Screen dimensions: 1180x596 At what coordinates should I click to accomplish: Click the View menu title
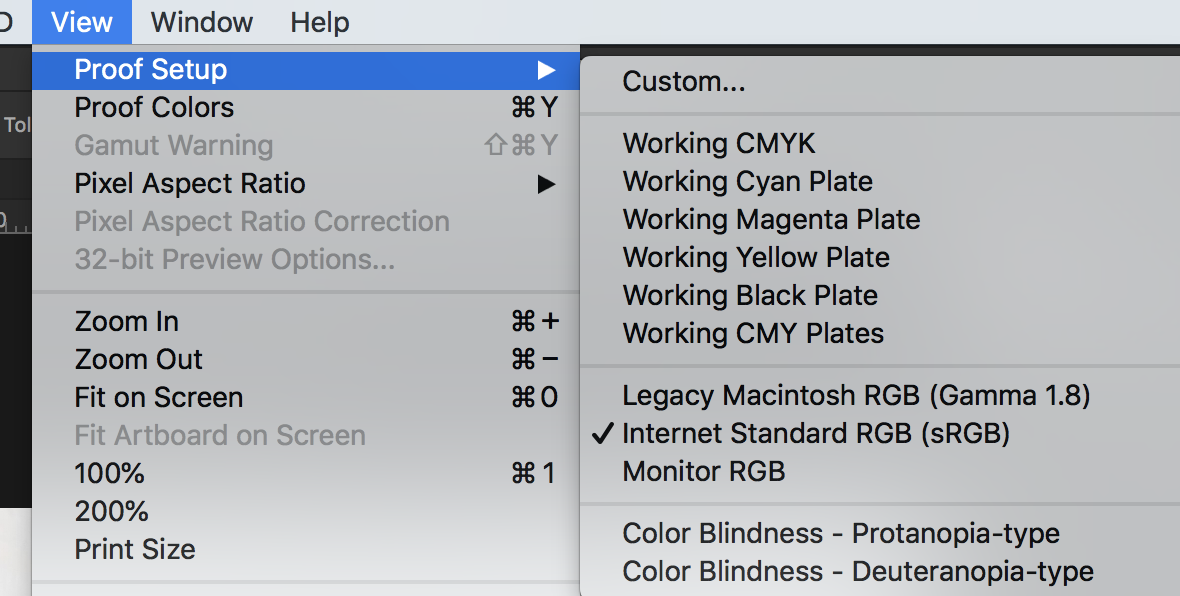tap(81, 21)
